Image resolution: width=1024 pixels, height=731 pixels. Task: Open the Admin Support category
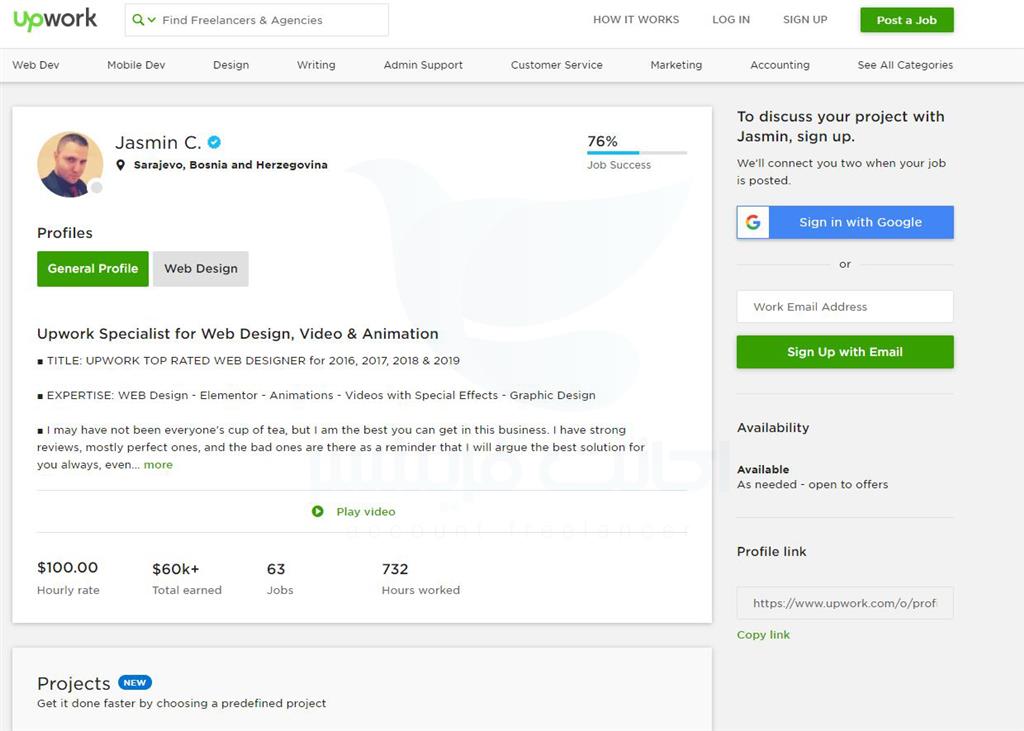(423, 65)
